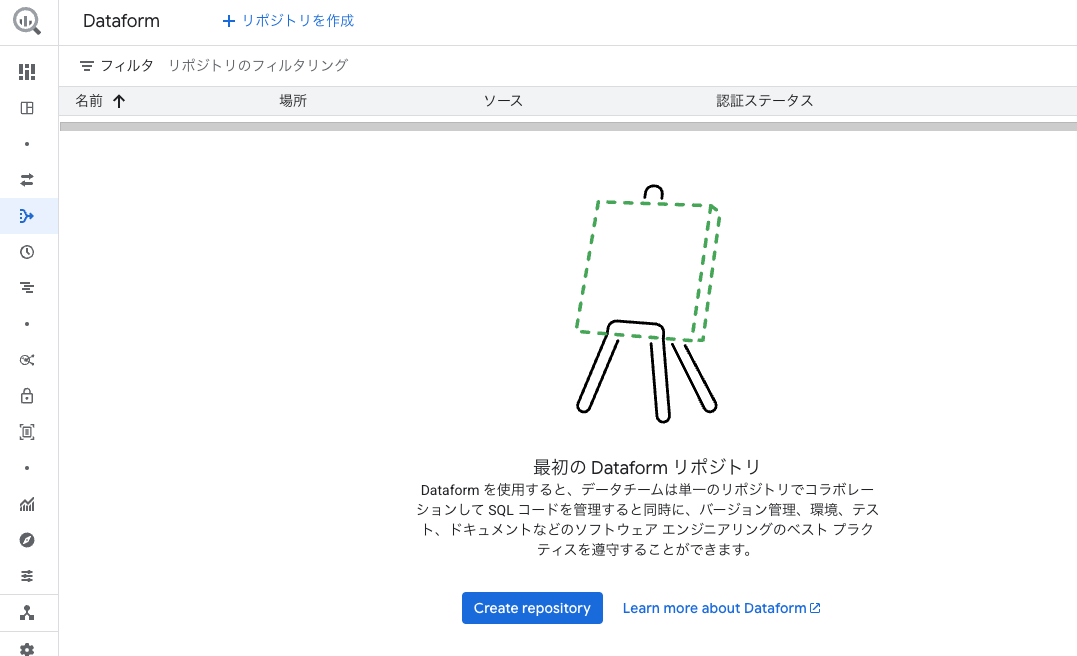Select the highlighted Dataform branch icon in sidebar
The width and height of the screenshot is (1077, 656).
27,215
